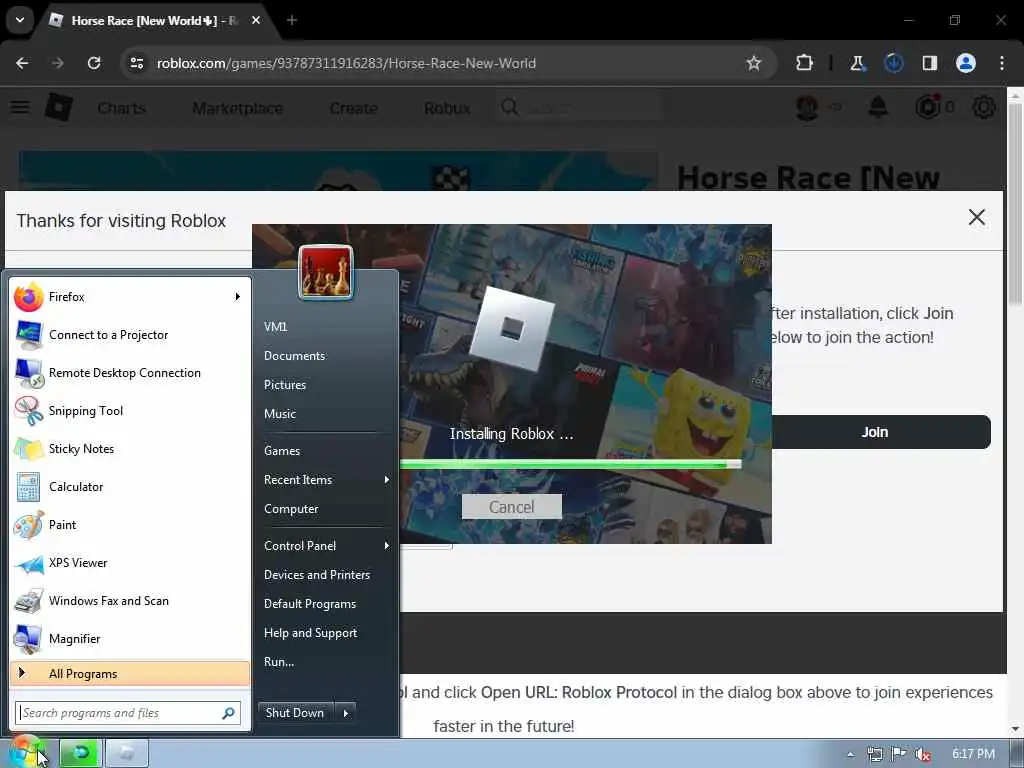Image resolution: width=1024 pixels, height=768 pixels.
Task: Toggle the Chrome side panel
Action: coord(929,63)
